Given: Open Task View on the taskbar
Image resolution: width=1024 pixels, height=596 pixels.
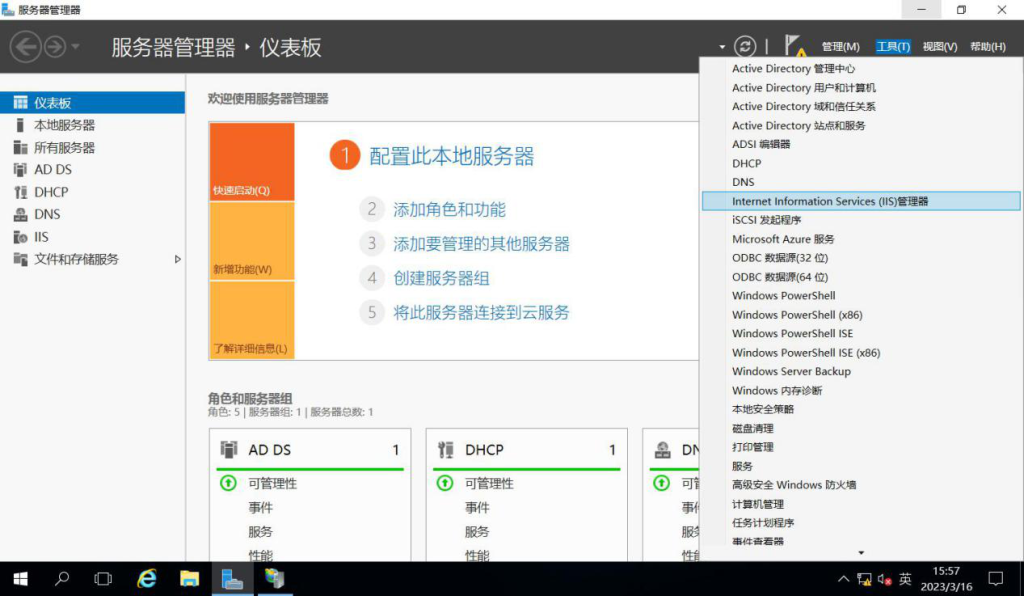Looking at the screenshot, I should [x=103, y=579].
